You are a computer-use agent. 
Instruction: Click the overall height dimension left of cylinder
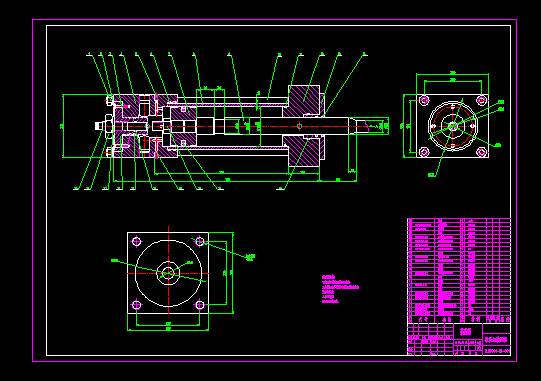pos(63,126)
